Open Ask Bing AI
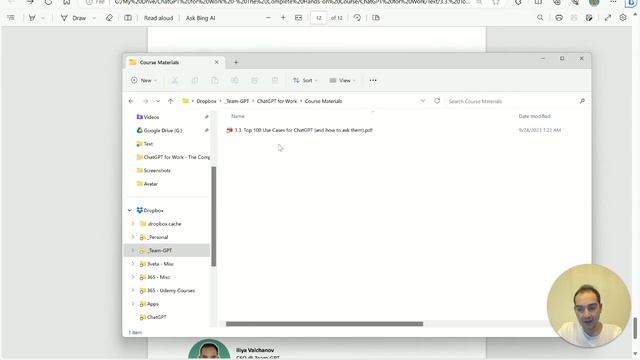This screenshot has height=360, width=640. (200, 18)
